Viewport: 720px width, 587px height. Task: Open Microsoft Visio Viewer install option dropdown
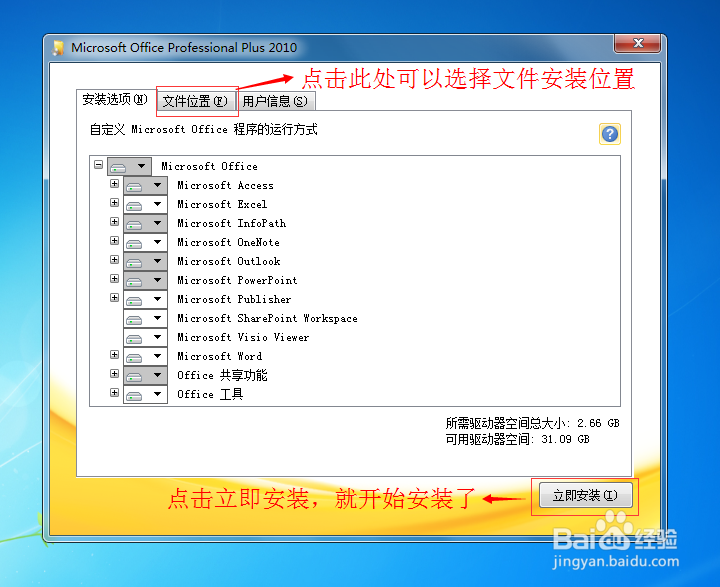pyautogui.click(x=145, y=338)
